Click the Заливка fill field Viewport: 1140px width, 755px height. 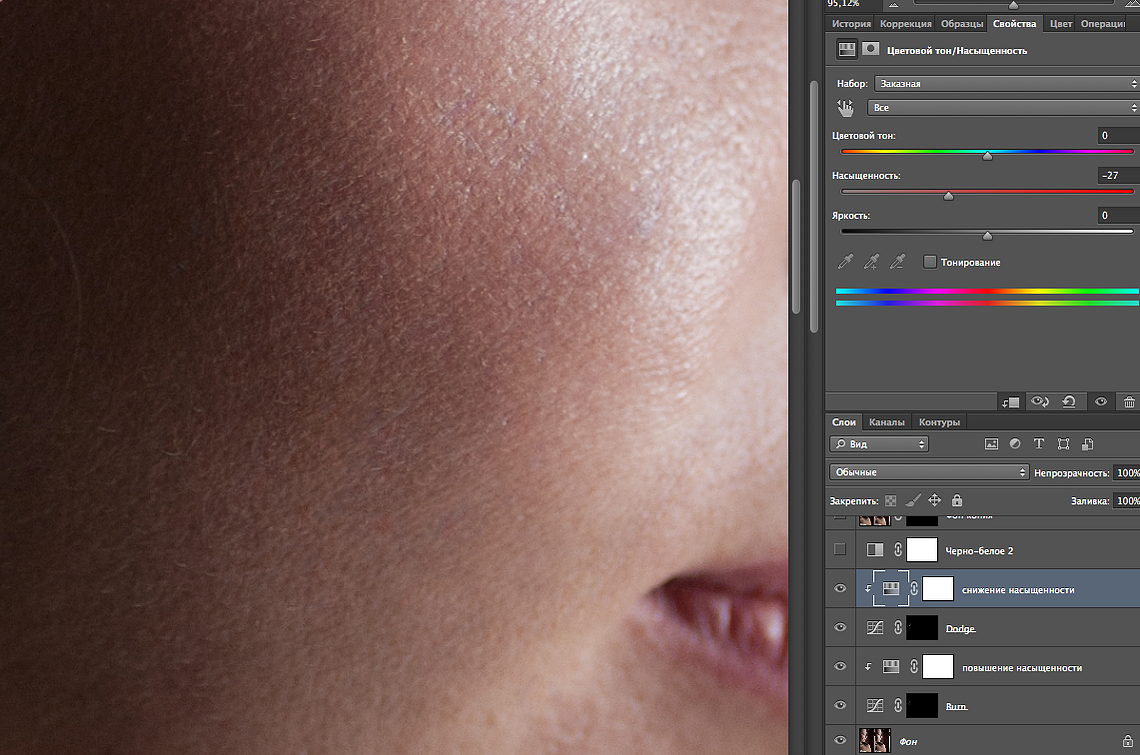click(x=1127, y=500)
